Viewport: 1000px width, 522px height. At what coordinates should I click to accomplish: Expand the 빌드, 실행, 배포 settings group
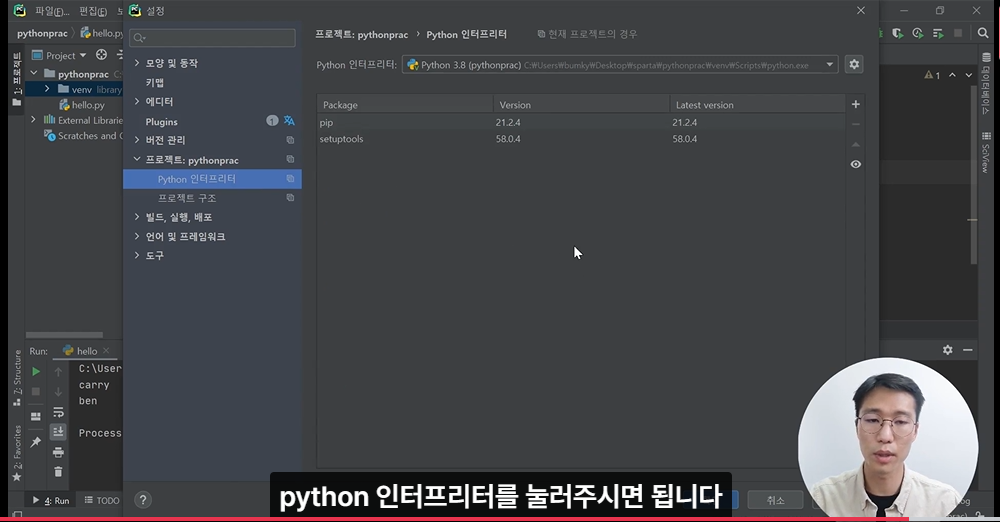tap(136, 217)
